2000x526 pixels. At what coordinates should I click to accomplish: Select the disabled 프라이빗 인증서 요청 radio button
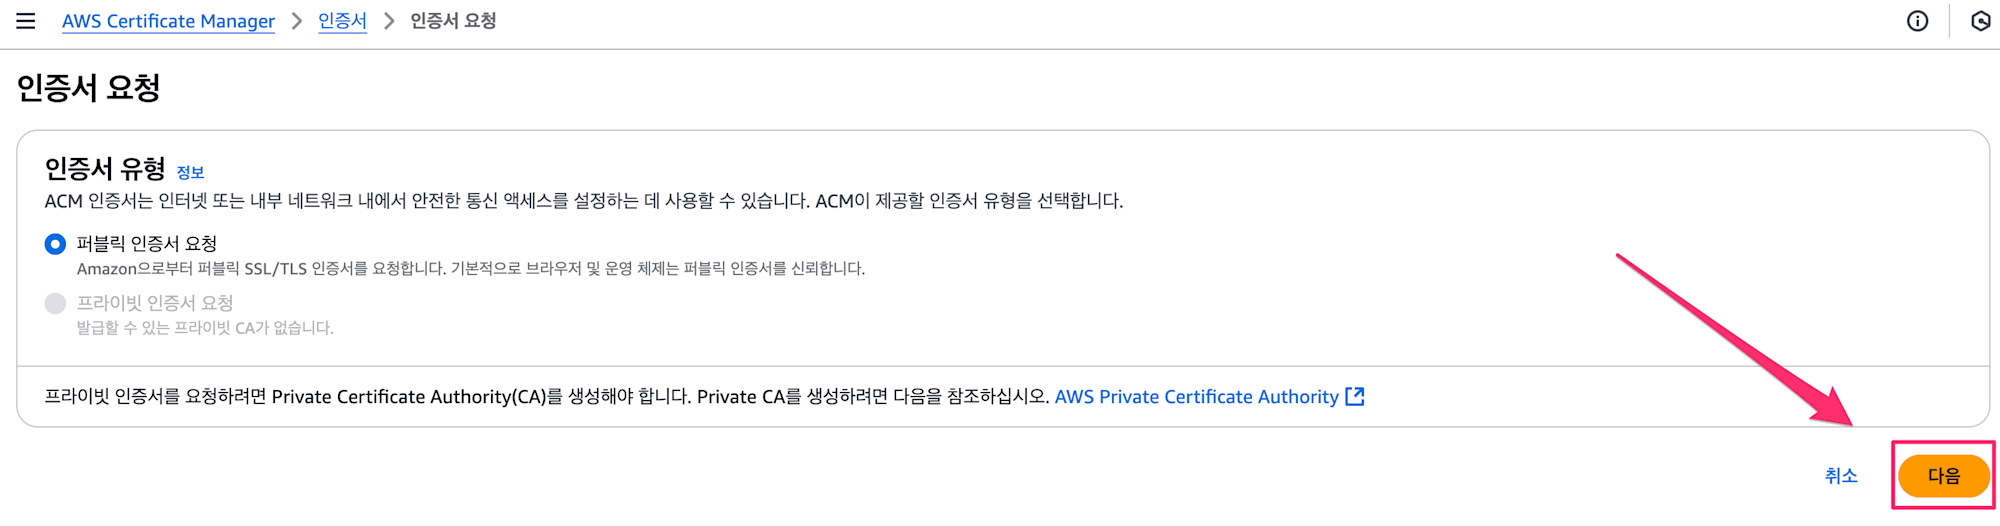pos(55,303)
